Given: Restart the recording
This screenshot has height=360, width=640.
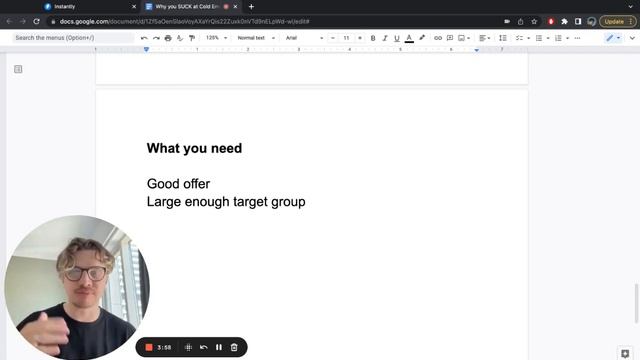Looking at the screenshot, I should click(204, 347).
